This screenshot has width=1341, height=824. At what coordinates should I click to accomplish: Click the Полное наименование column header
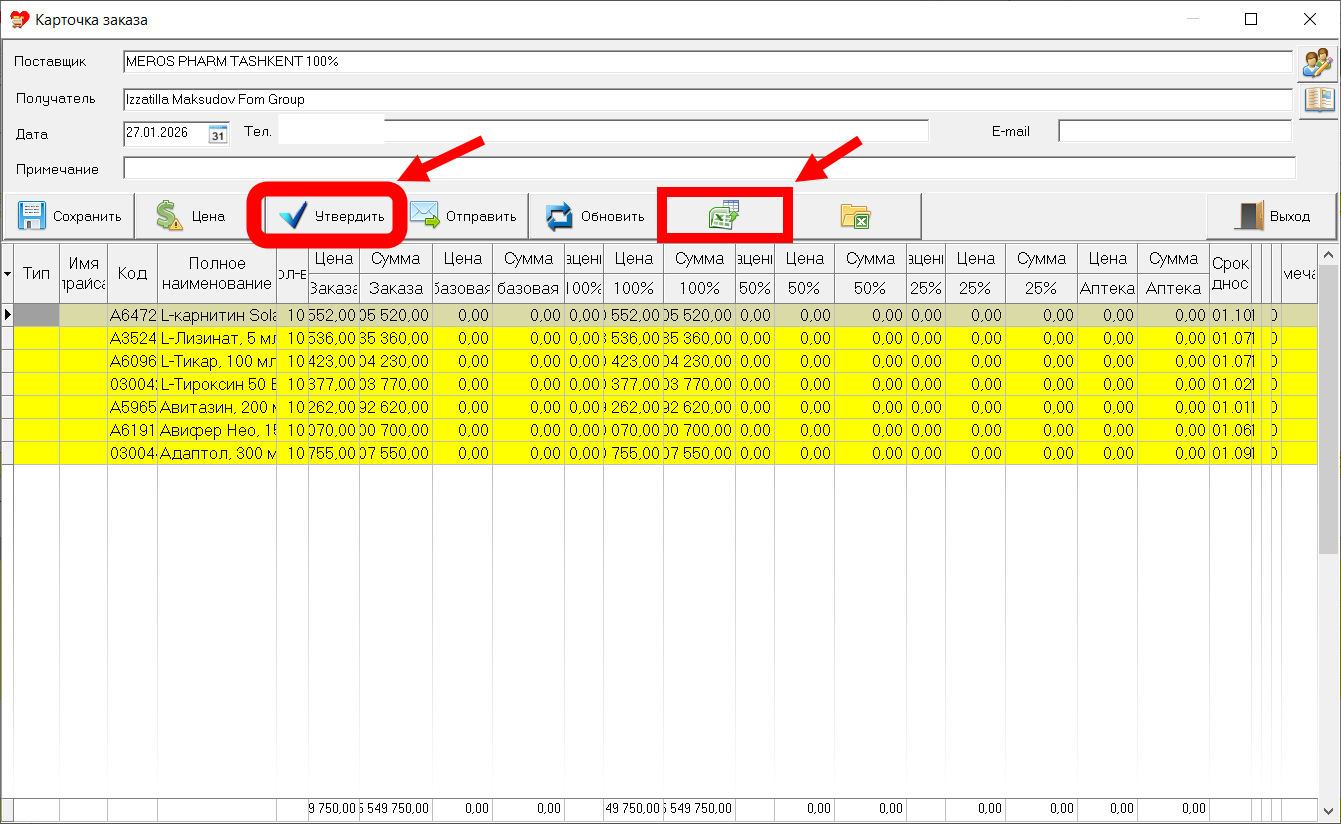point(216,273)
